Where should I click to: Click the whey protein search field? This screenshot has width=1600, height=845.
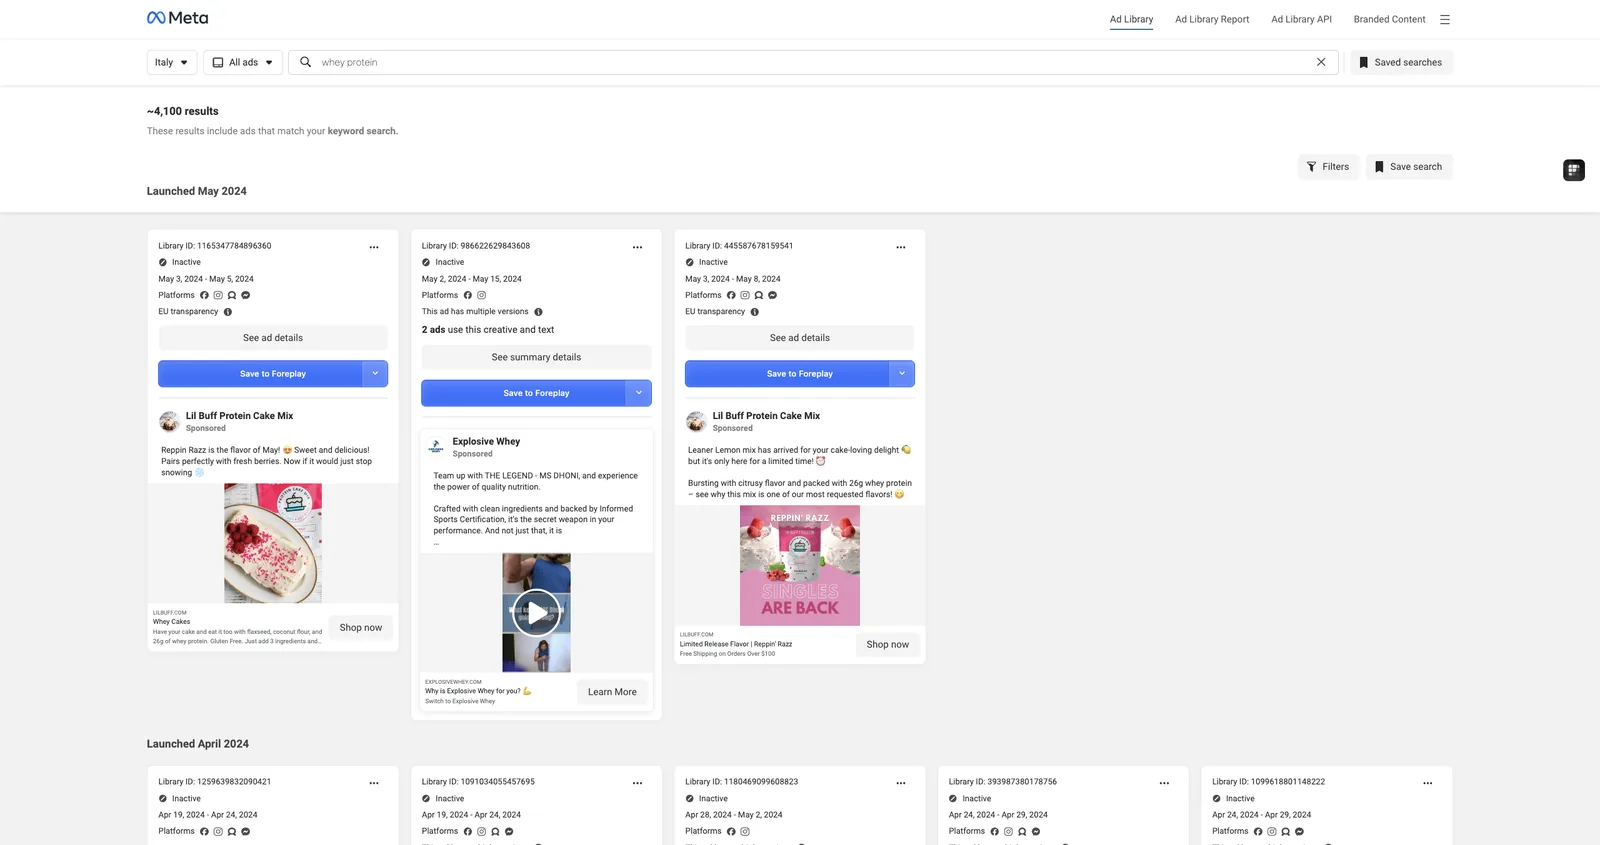click(814, 62)
